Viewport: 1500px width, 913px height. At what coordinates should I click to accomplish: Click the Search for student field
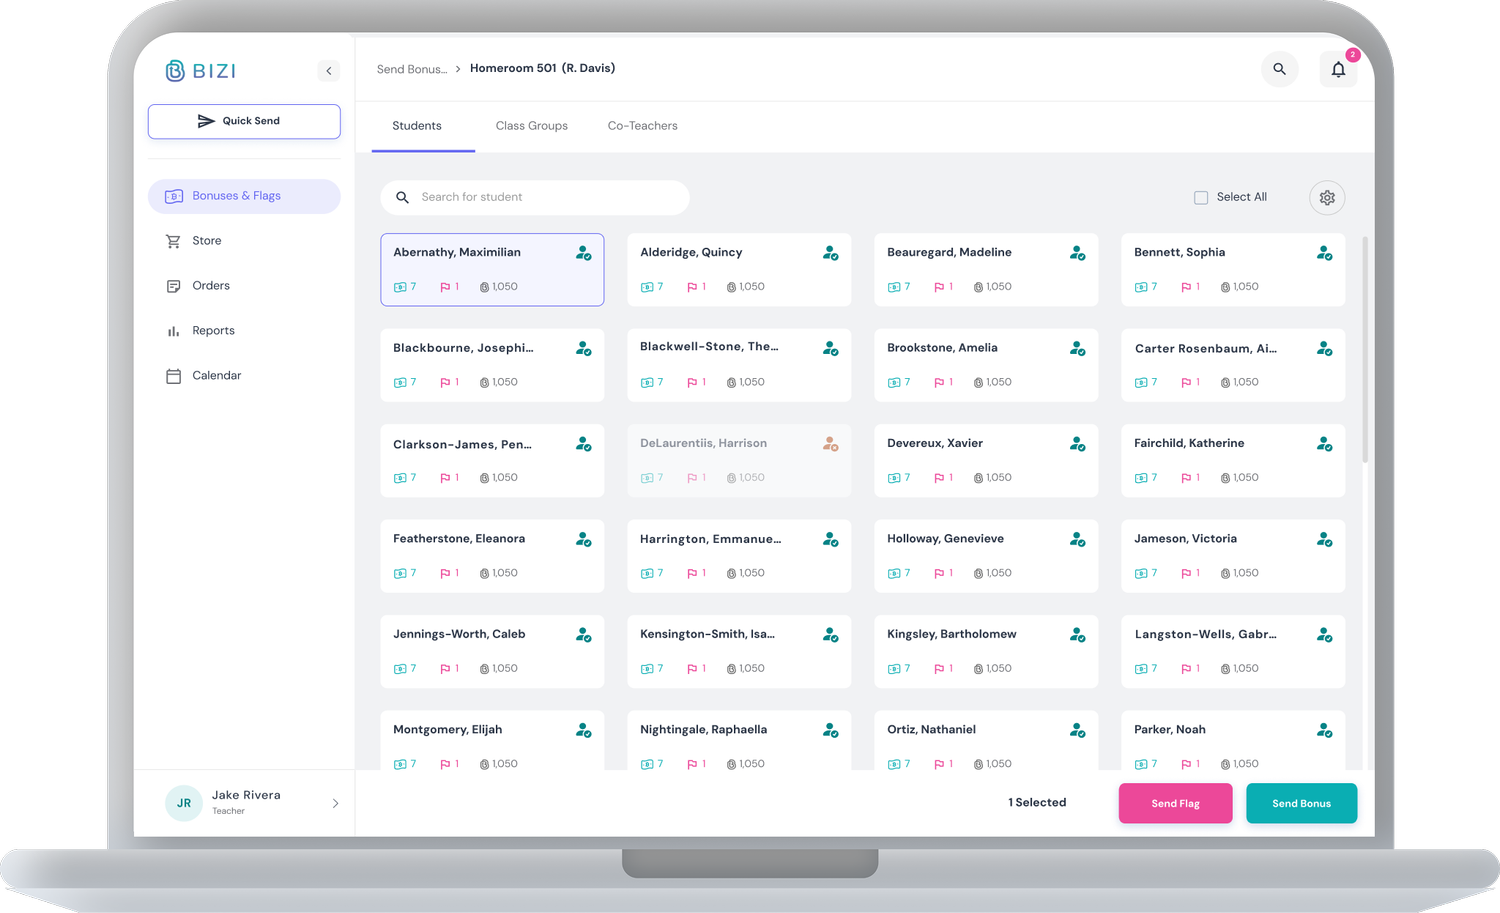pos(535,197)
